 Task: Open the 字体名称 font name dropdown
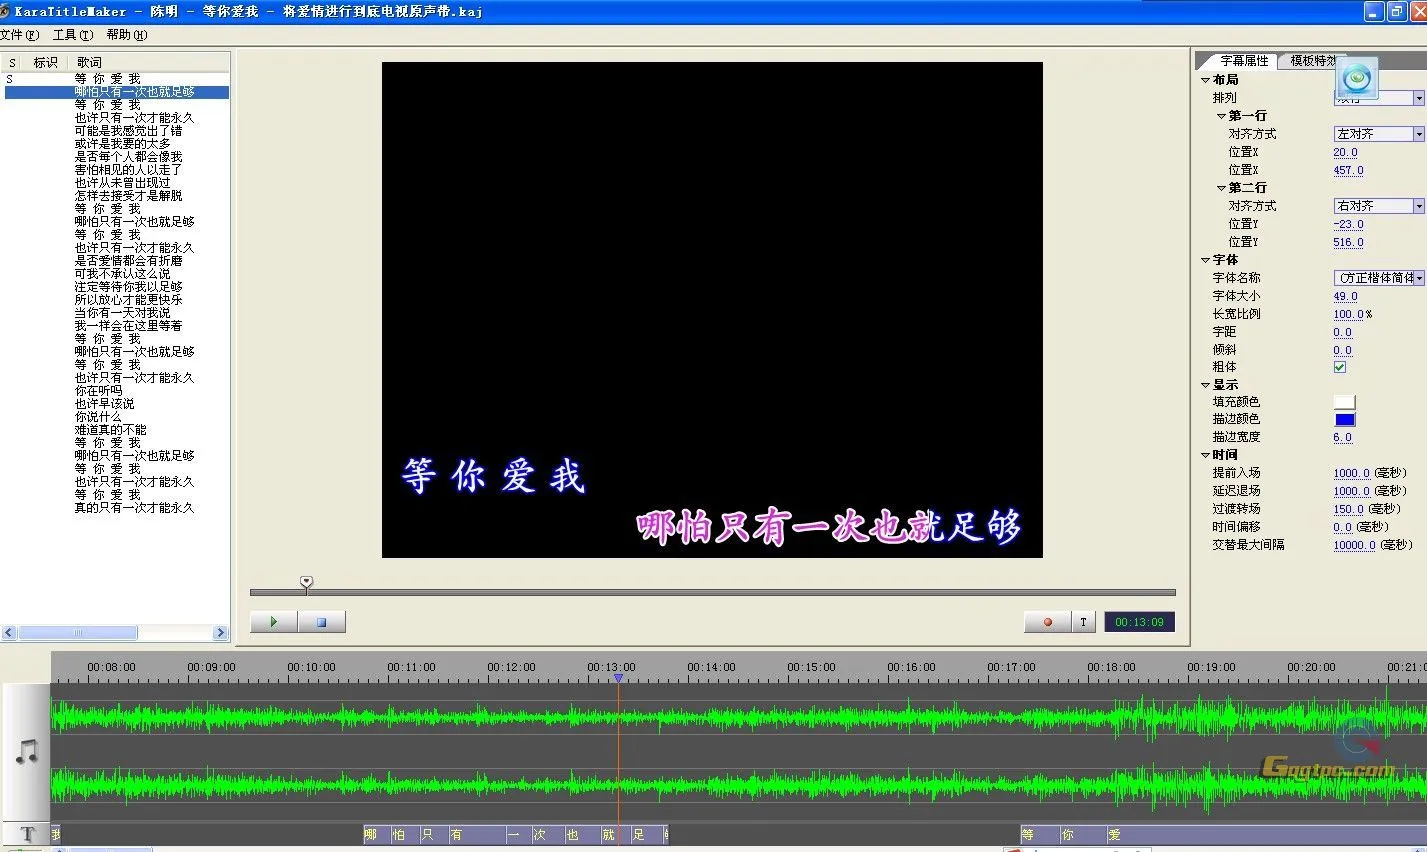click(1421, 277)
